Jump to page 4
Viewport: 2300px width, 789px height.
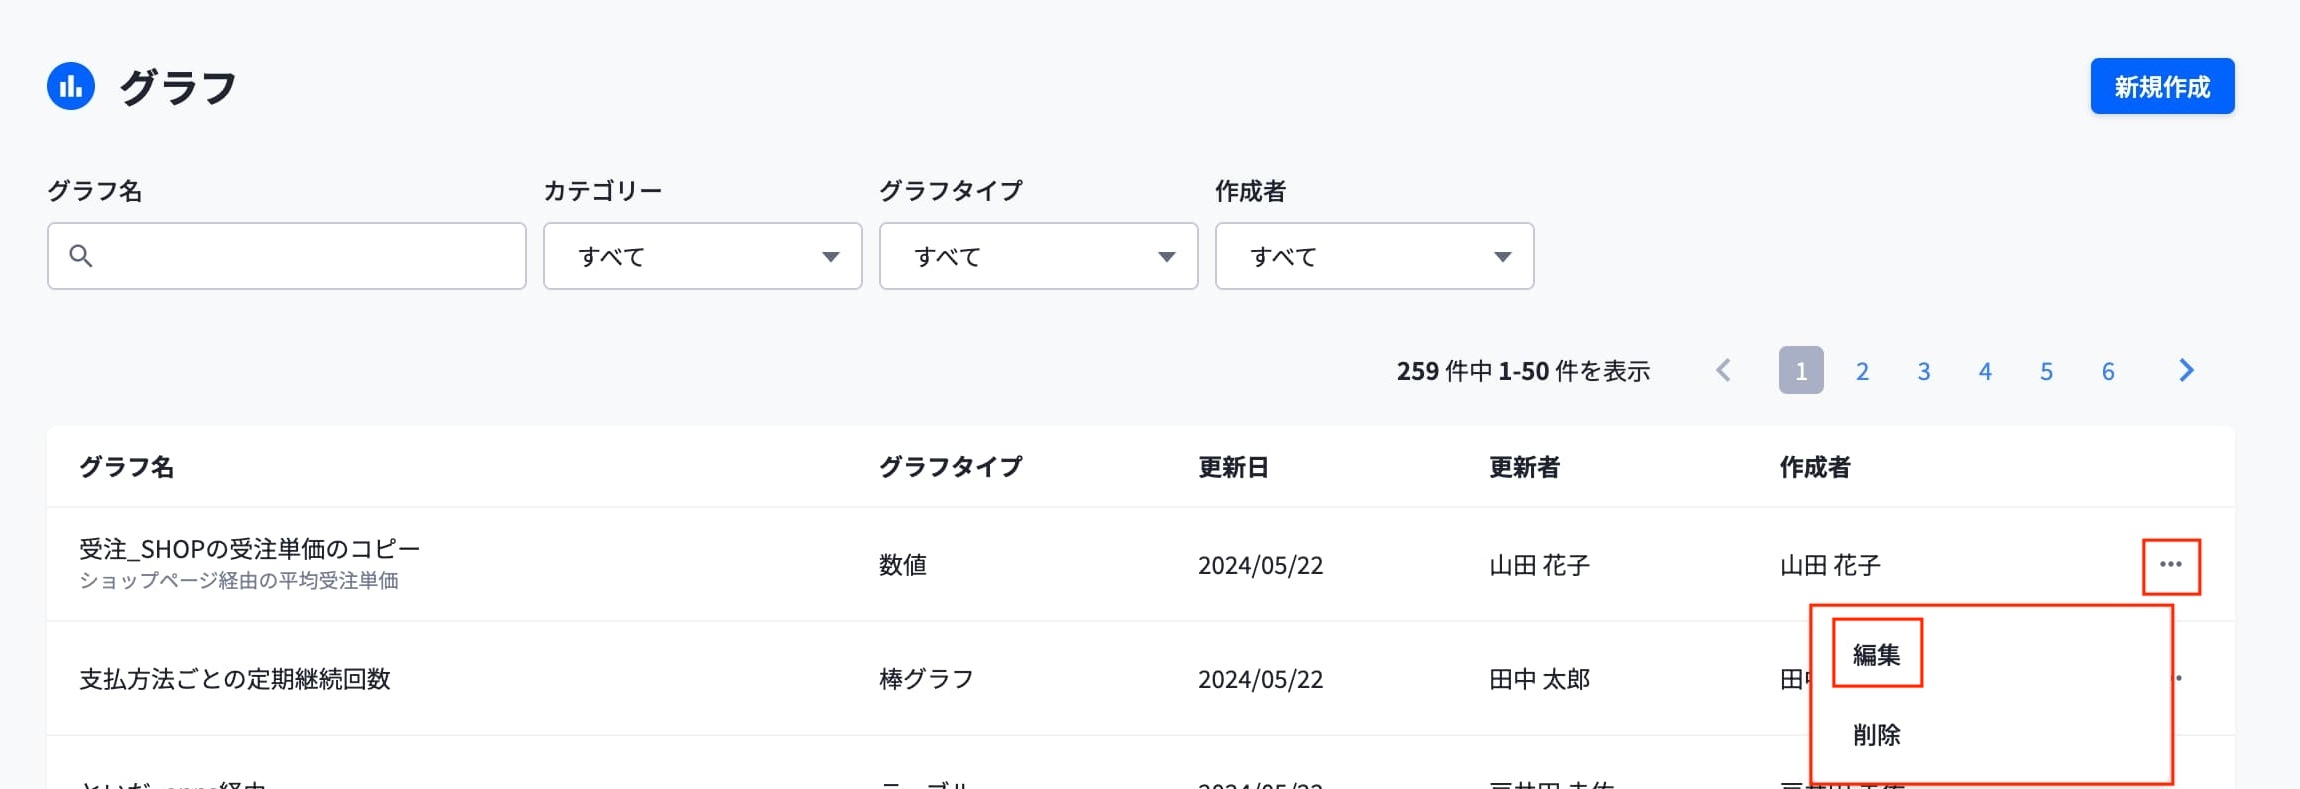(x=1985, y=371)
